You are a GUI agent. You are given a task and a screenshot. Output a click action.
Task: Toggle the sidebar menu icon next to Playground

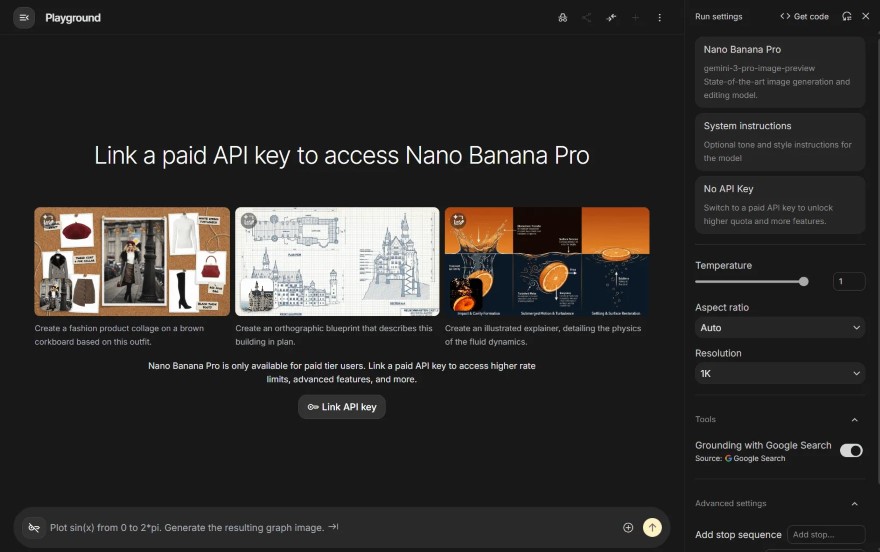(x=24, y=18)
